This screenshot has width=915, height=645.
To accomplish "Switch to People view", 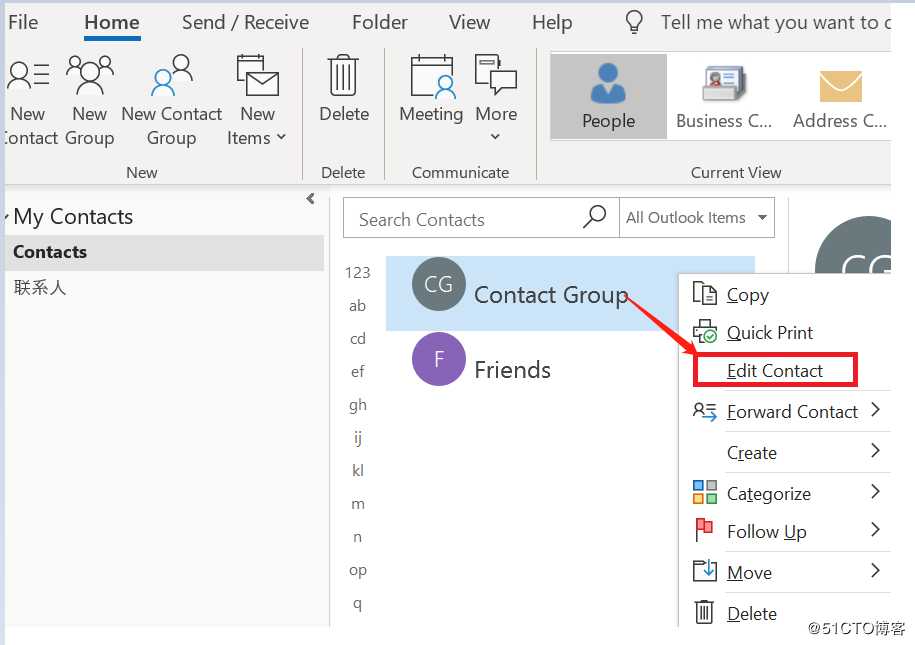I will pos(609,96).
